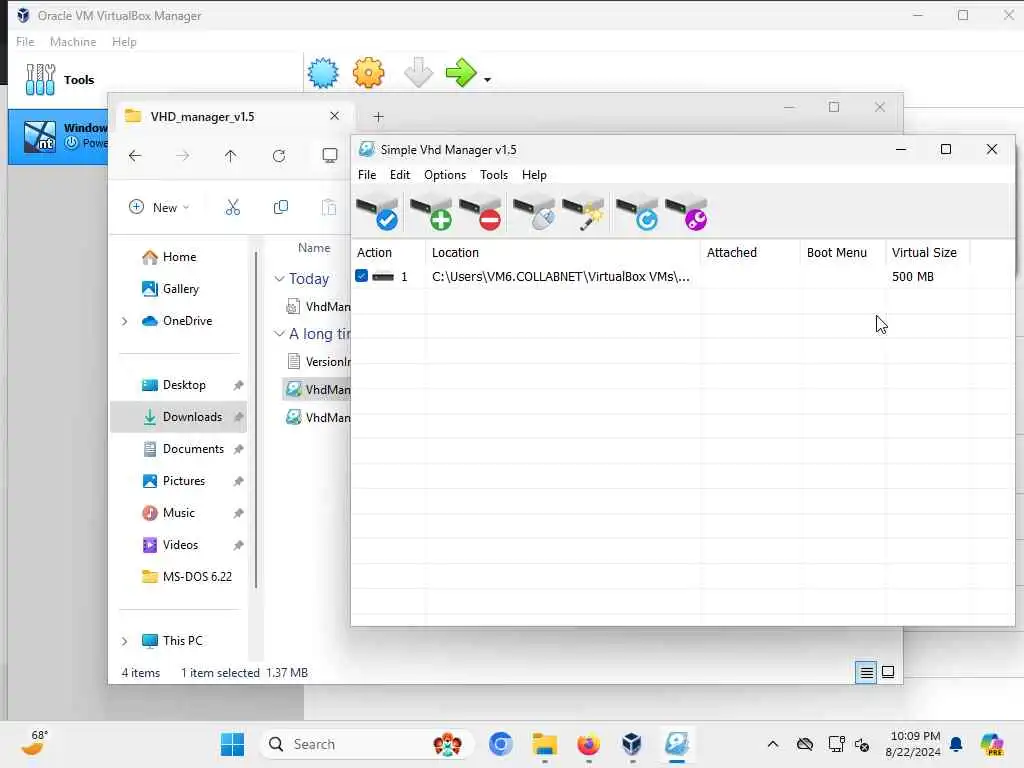The image size is (1024, 768).
Task: Open Help menu in Simple Vhd Manager
Action: 534,175
